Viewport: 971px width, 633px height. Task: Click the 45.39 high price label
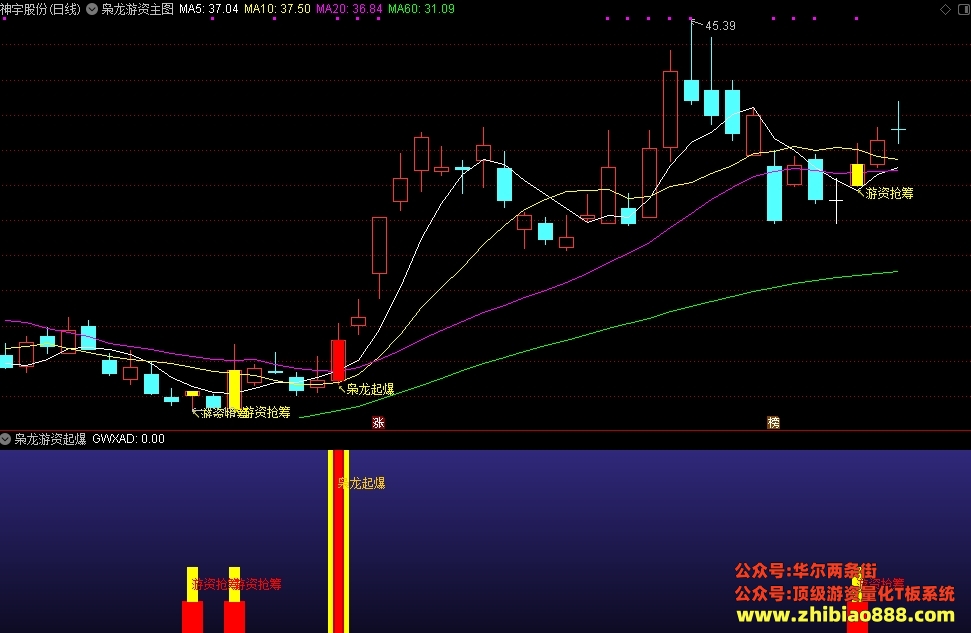(720, 26)
